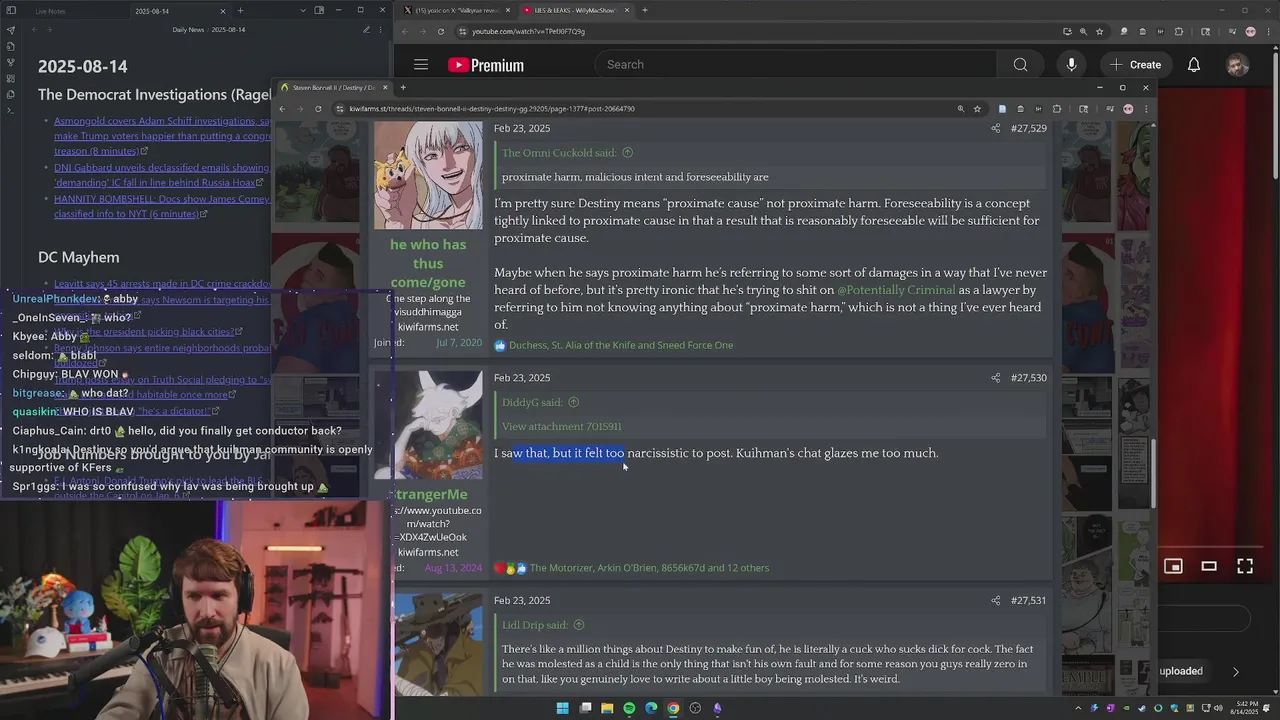The image size is (1280, 720).
Task: Expand The Omni Cuckold quoted post
Action: pyautogui.click(x=627, y=153)
